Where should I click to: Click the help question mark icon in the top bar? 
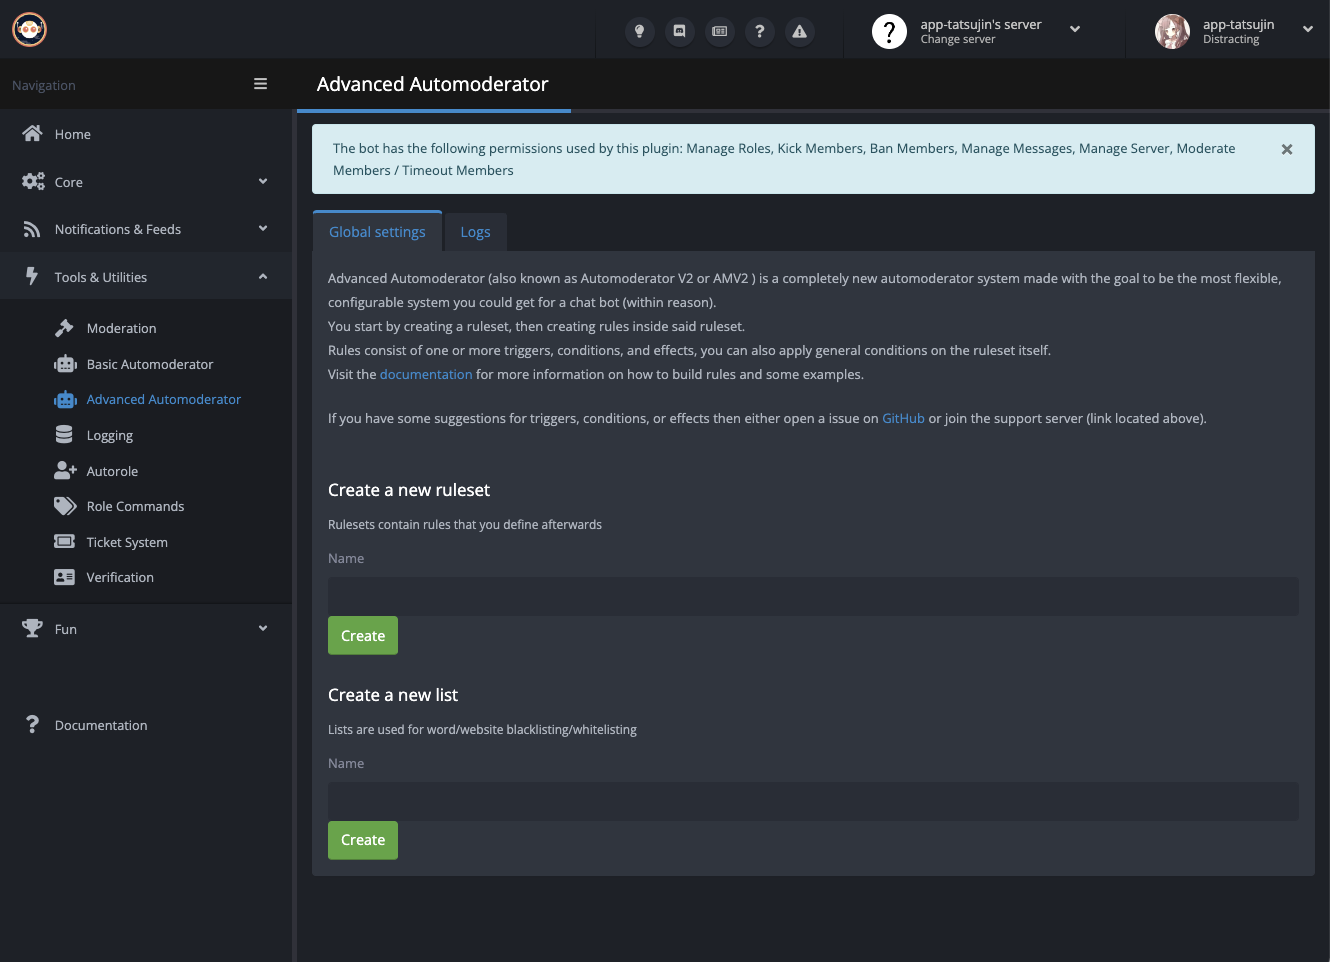[760, 31]
